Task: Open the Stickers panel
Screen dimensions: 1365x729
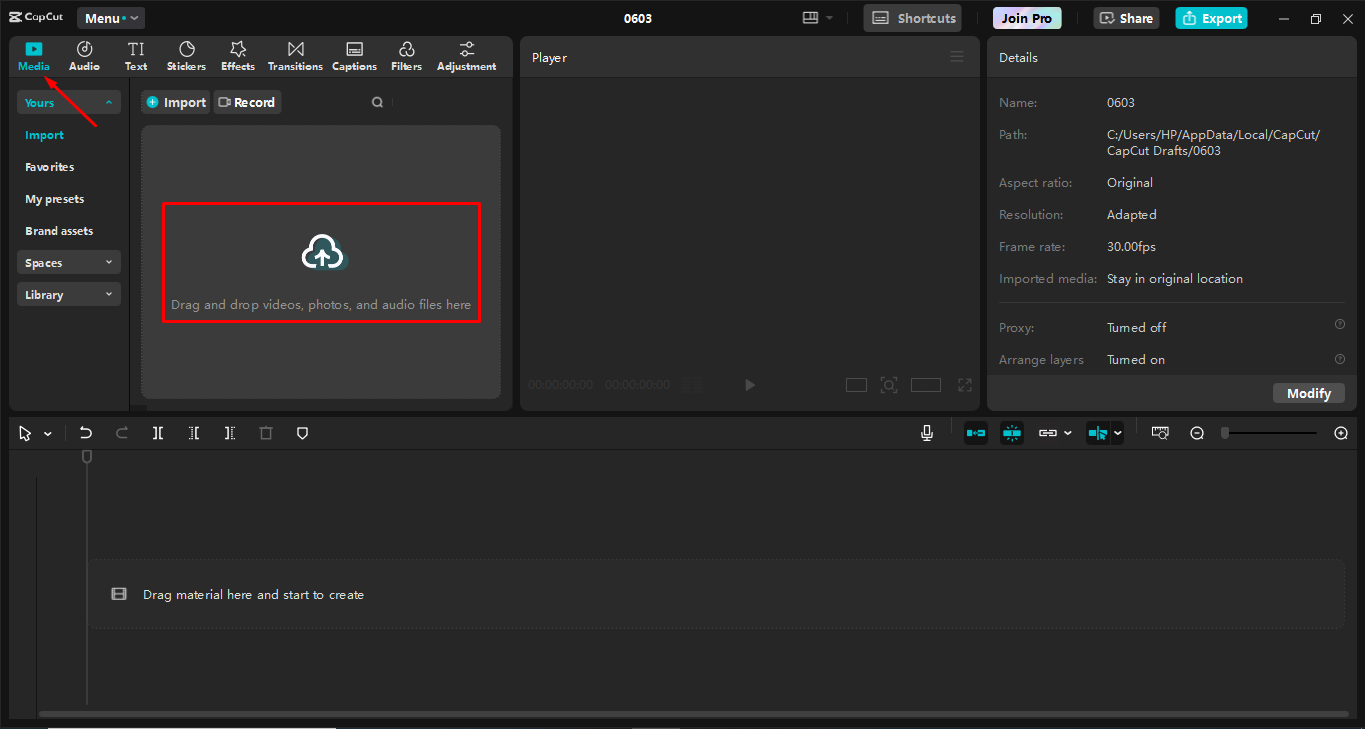Action: pos(186,55)
